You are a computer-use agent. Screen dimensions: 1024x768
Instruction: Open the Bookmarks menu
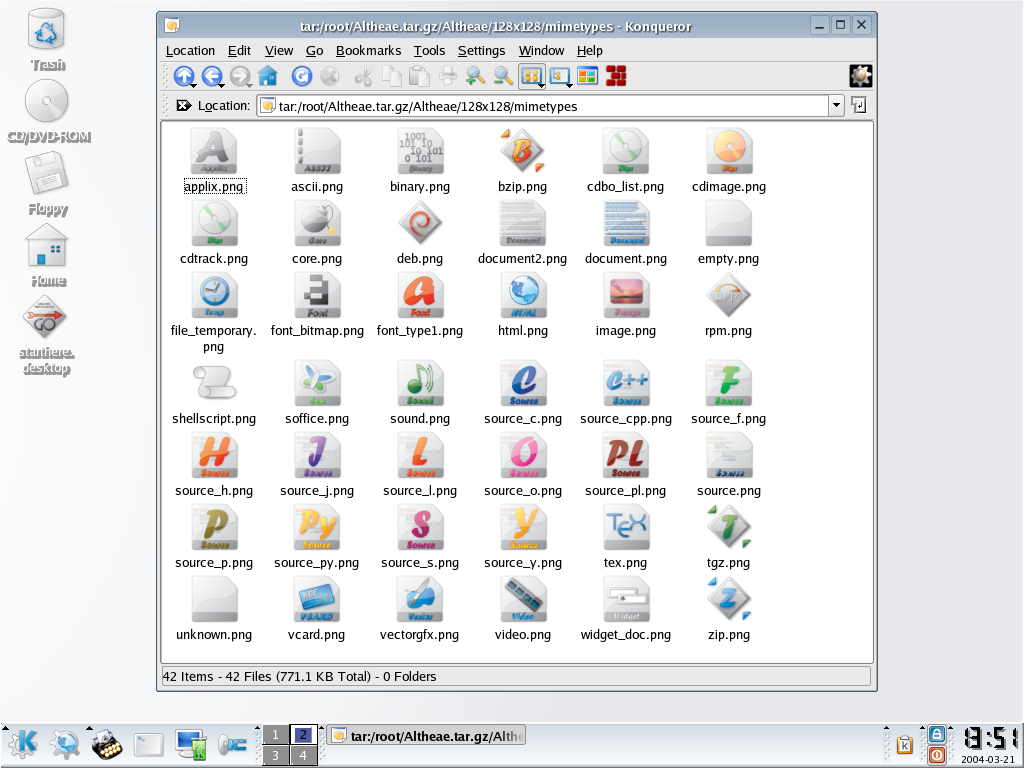point(368,51)
